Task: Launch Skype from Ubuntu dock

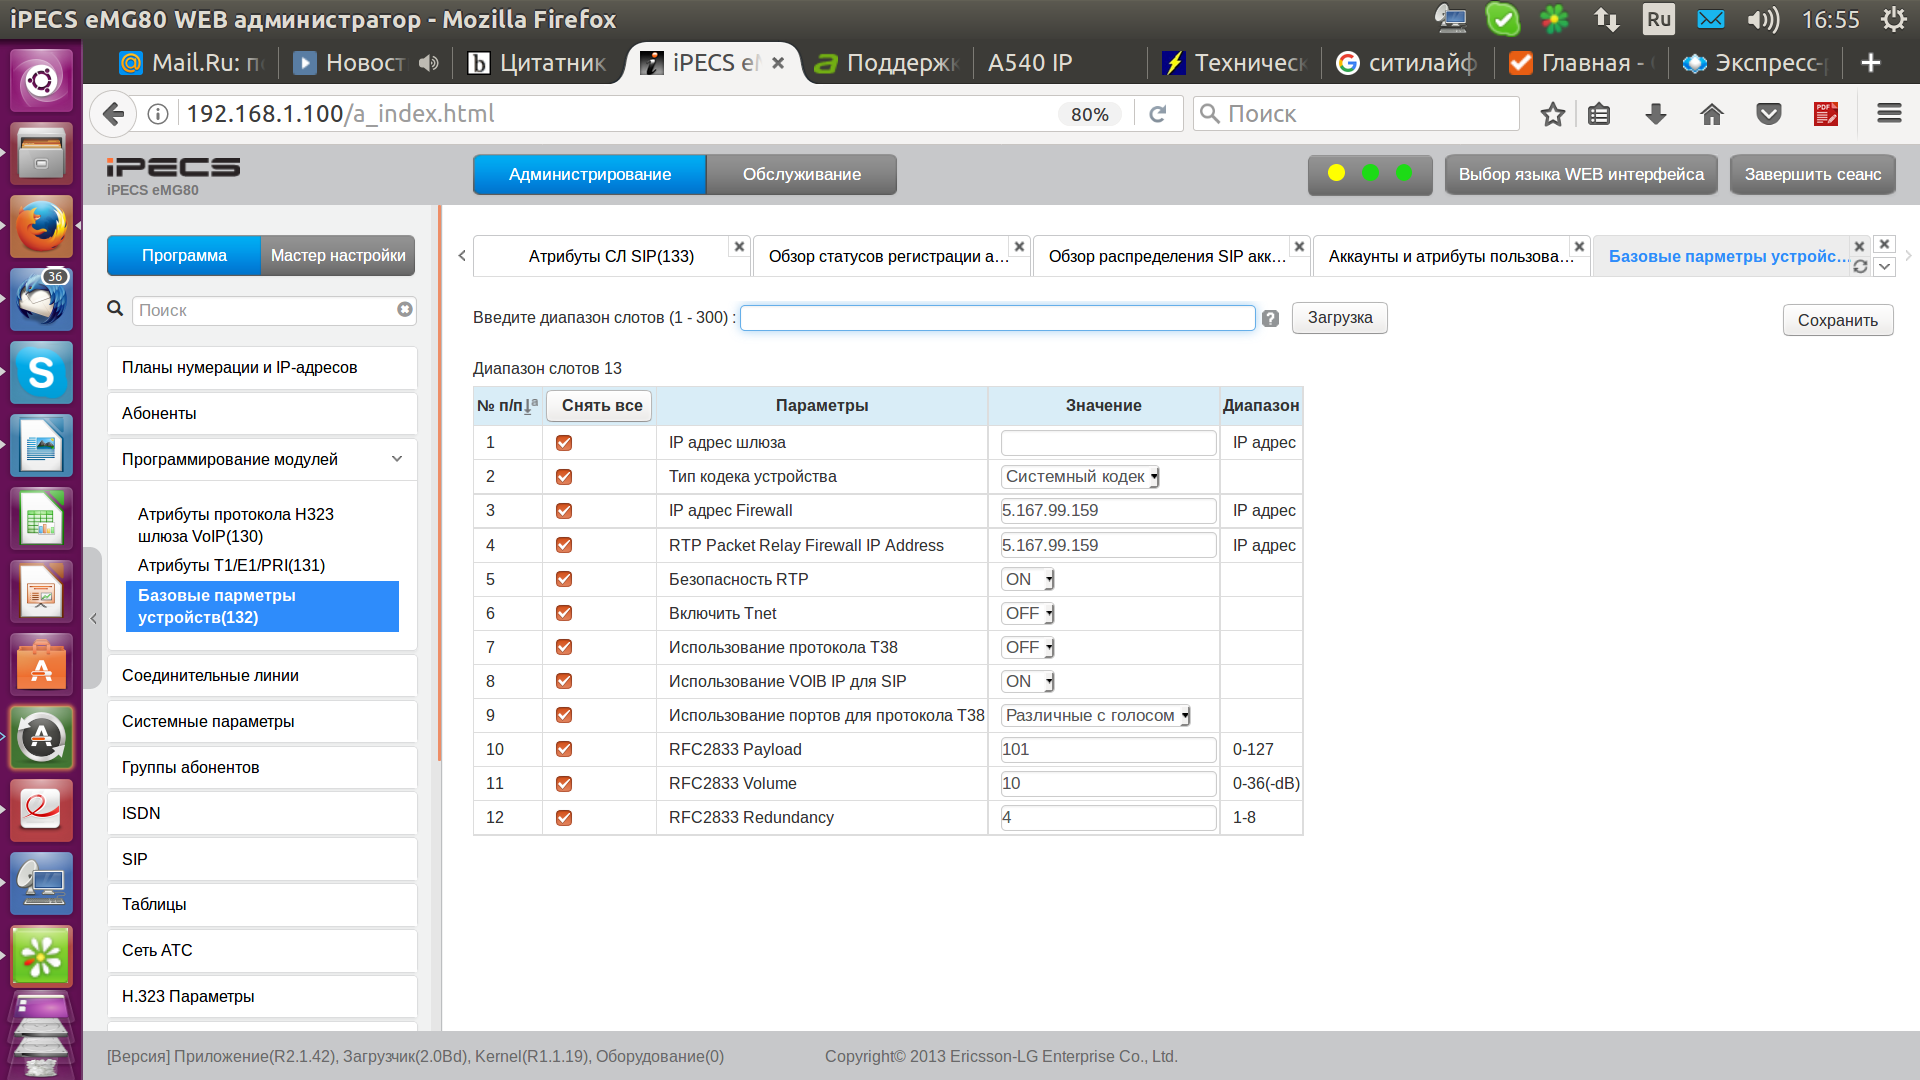Action: click(41, 373)
